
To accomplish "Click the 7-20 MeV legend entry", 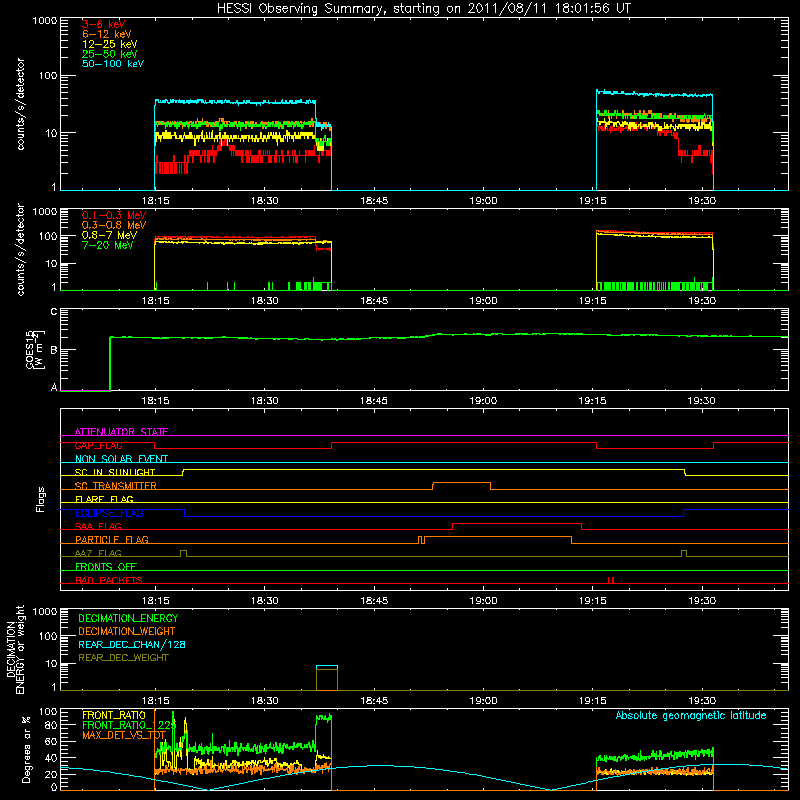I will coord(108,245).
